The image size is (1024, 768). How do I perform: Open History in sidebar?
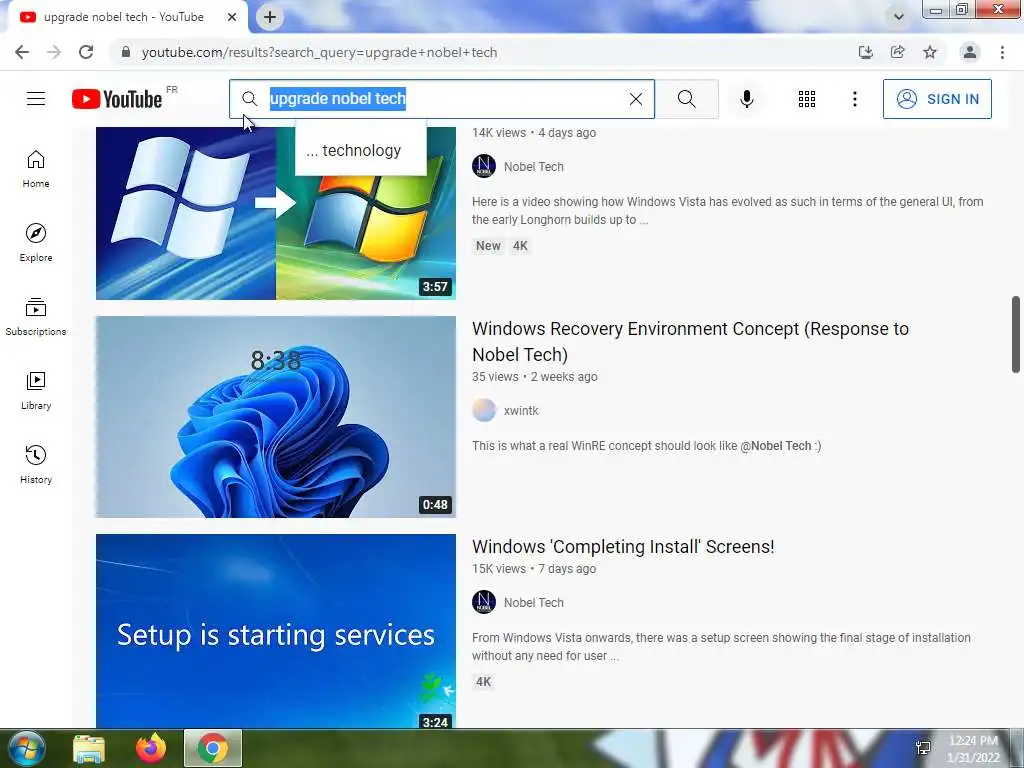pyautogui.click(x=36, y=464)
